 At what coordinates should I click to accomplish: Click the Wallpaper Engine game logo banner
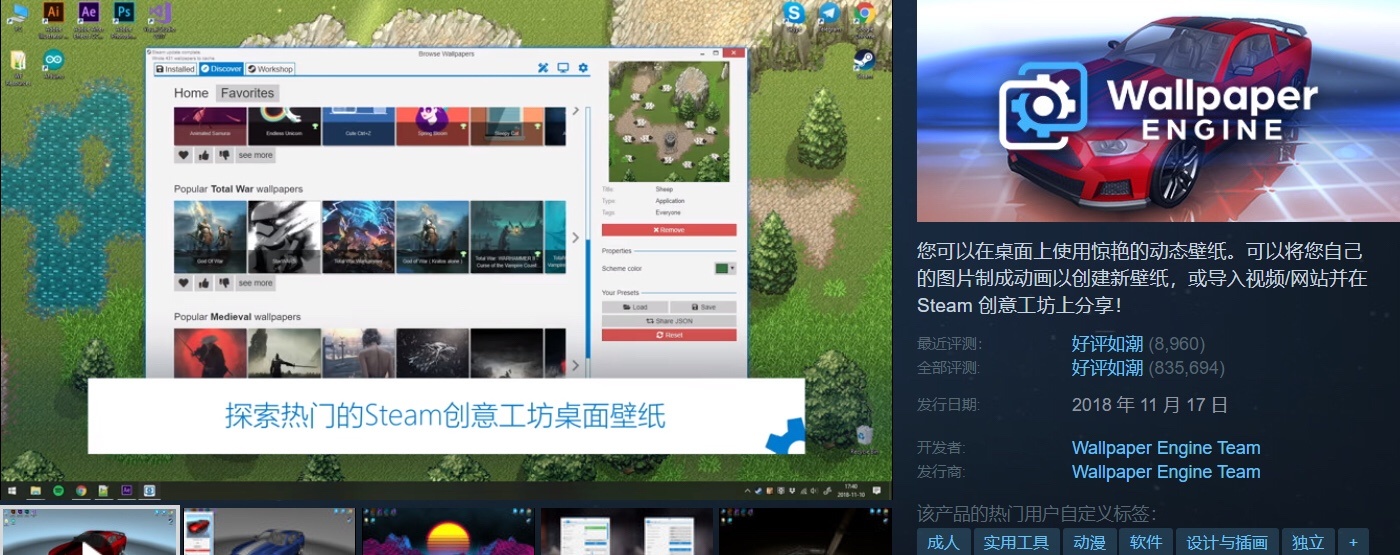[x=1158, y=110]
